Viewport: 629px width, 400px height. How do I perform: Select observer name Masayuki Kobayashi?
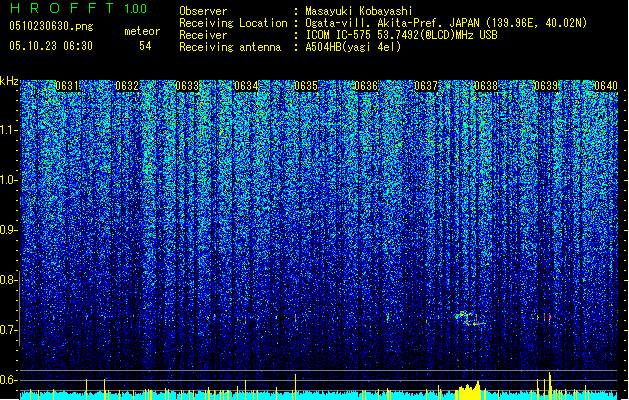click(359, 11)
